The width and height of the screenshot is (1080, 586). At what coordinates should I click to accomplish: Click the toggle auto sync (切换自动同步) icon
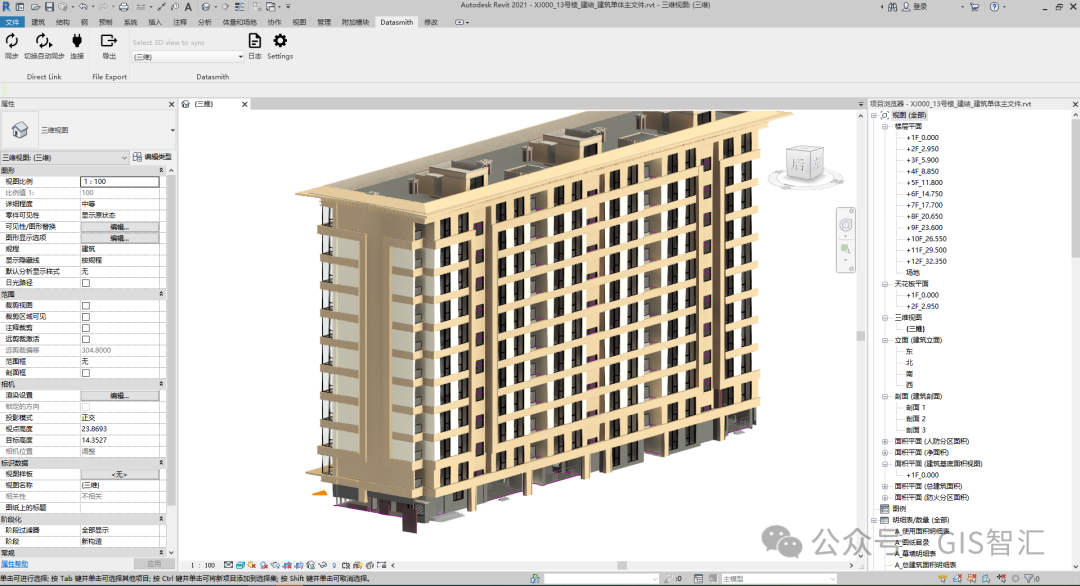tap(44, 42)
